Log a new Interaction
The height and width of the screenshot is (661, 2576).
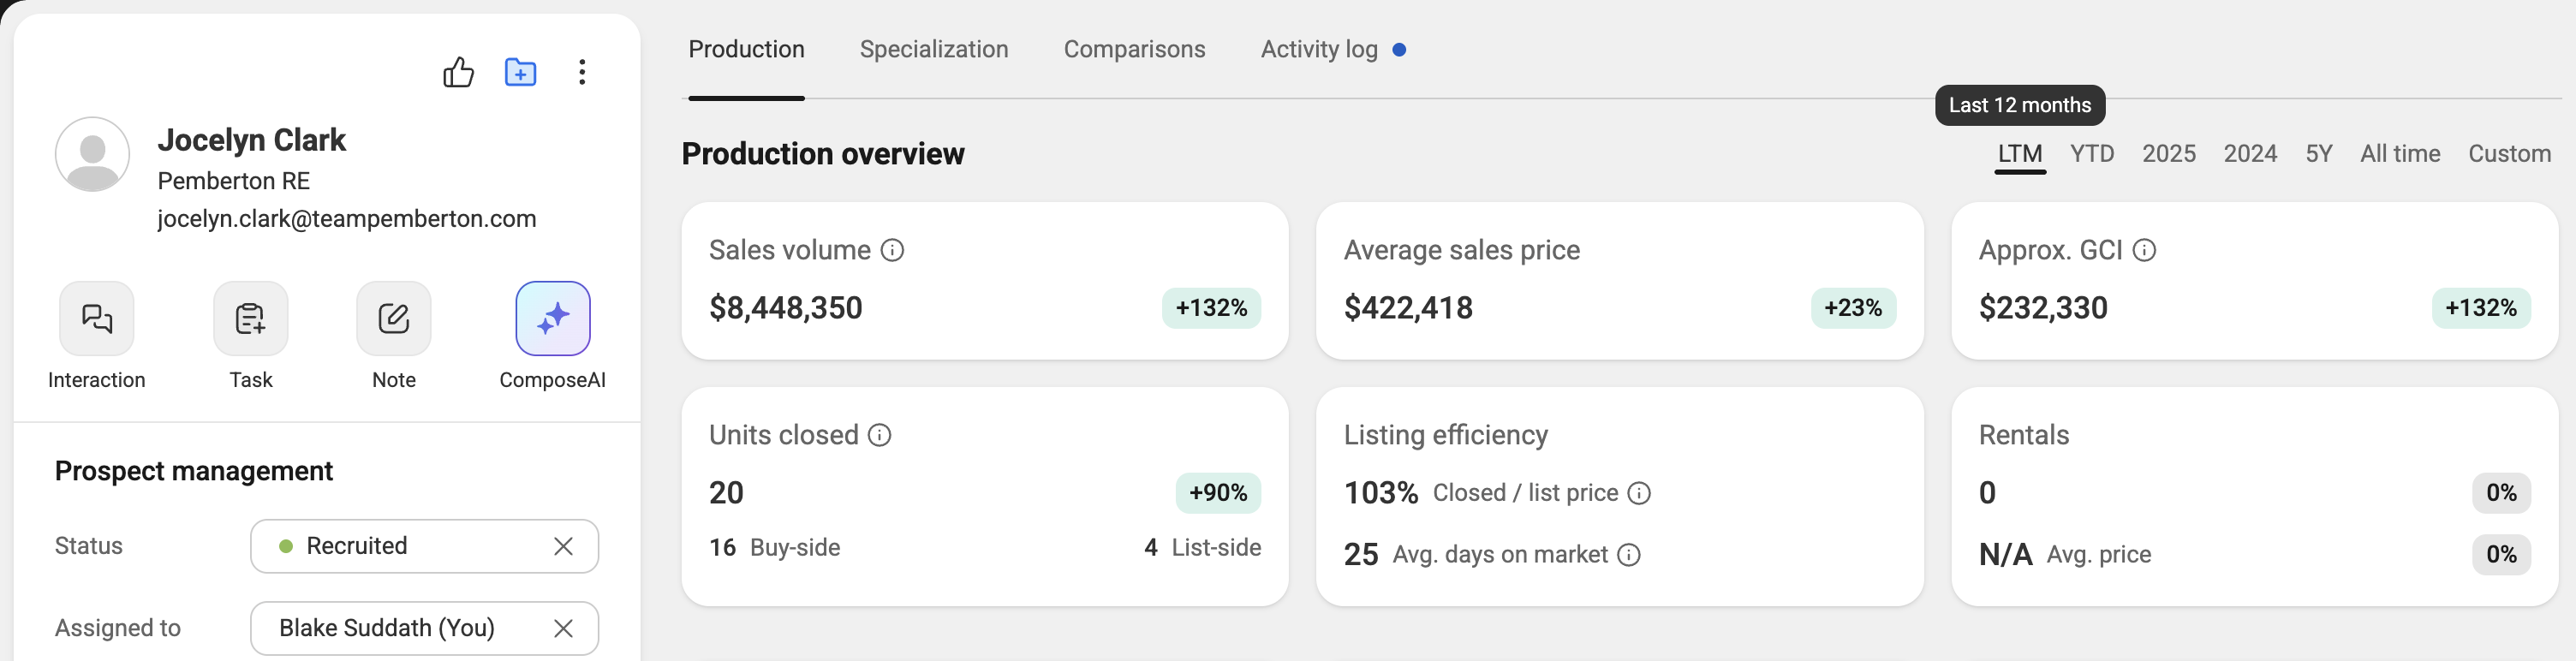[97, 318]
